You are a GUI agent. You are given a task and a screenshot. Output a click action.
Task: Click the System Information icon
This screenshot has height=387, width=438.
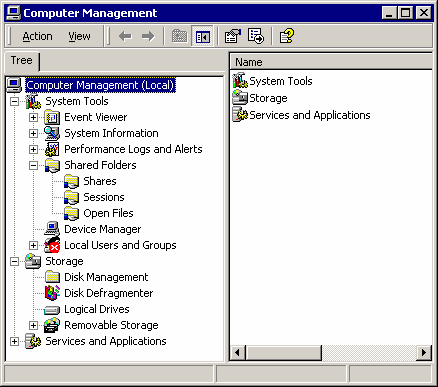(52, 133)
